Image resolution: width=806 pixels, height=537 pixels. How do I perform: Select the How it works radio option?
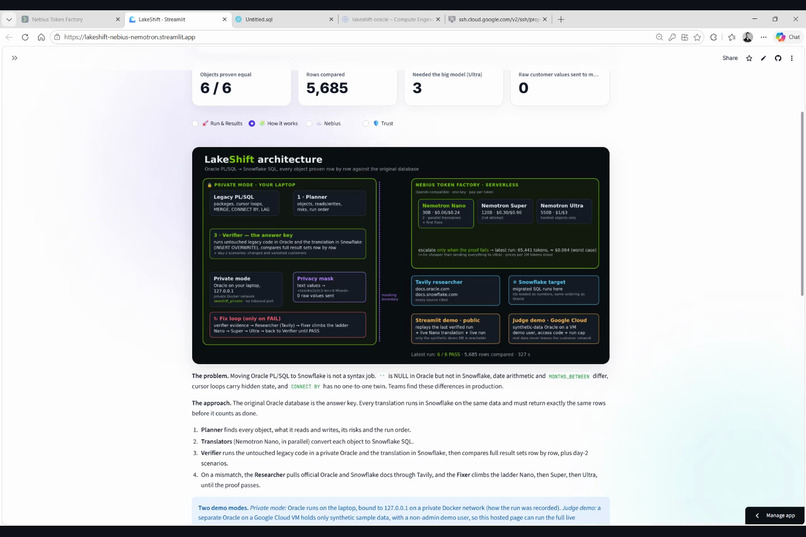(x=273, y=123)
